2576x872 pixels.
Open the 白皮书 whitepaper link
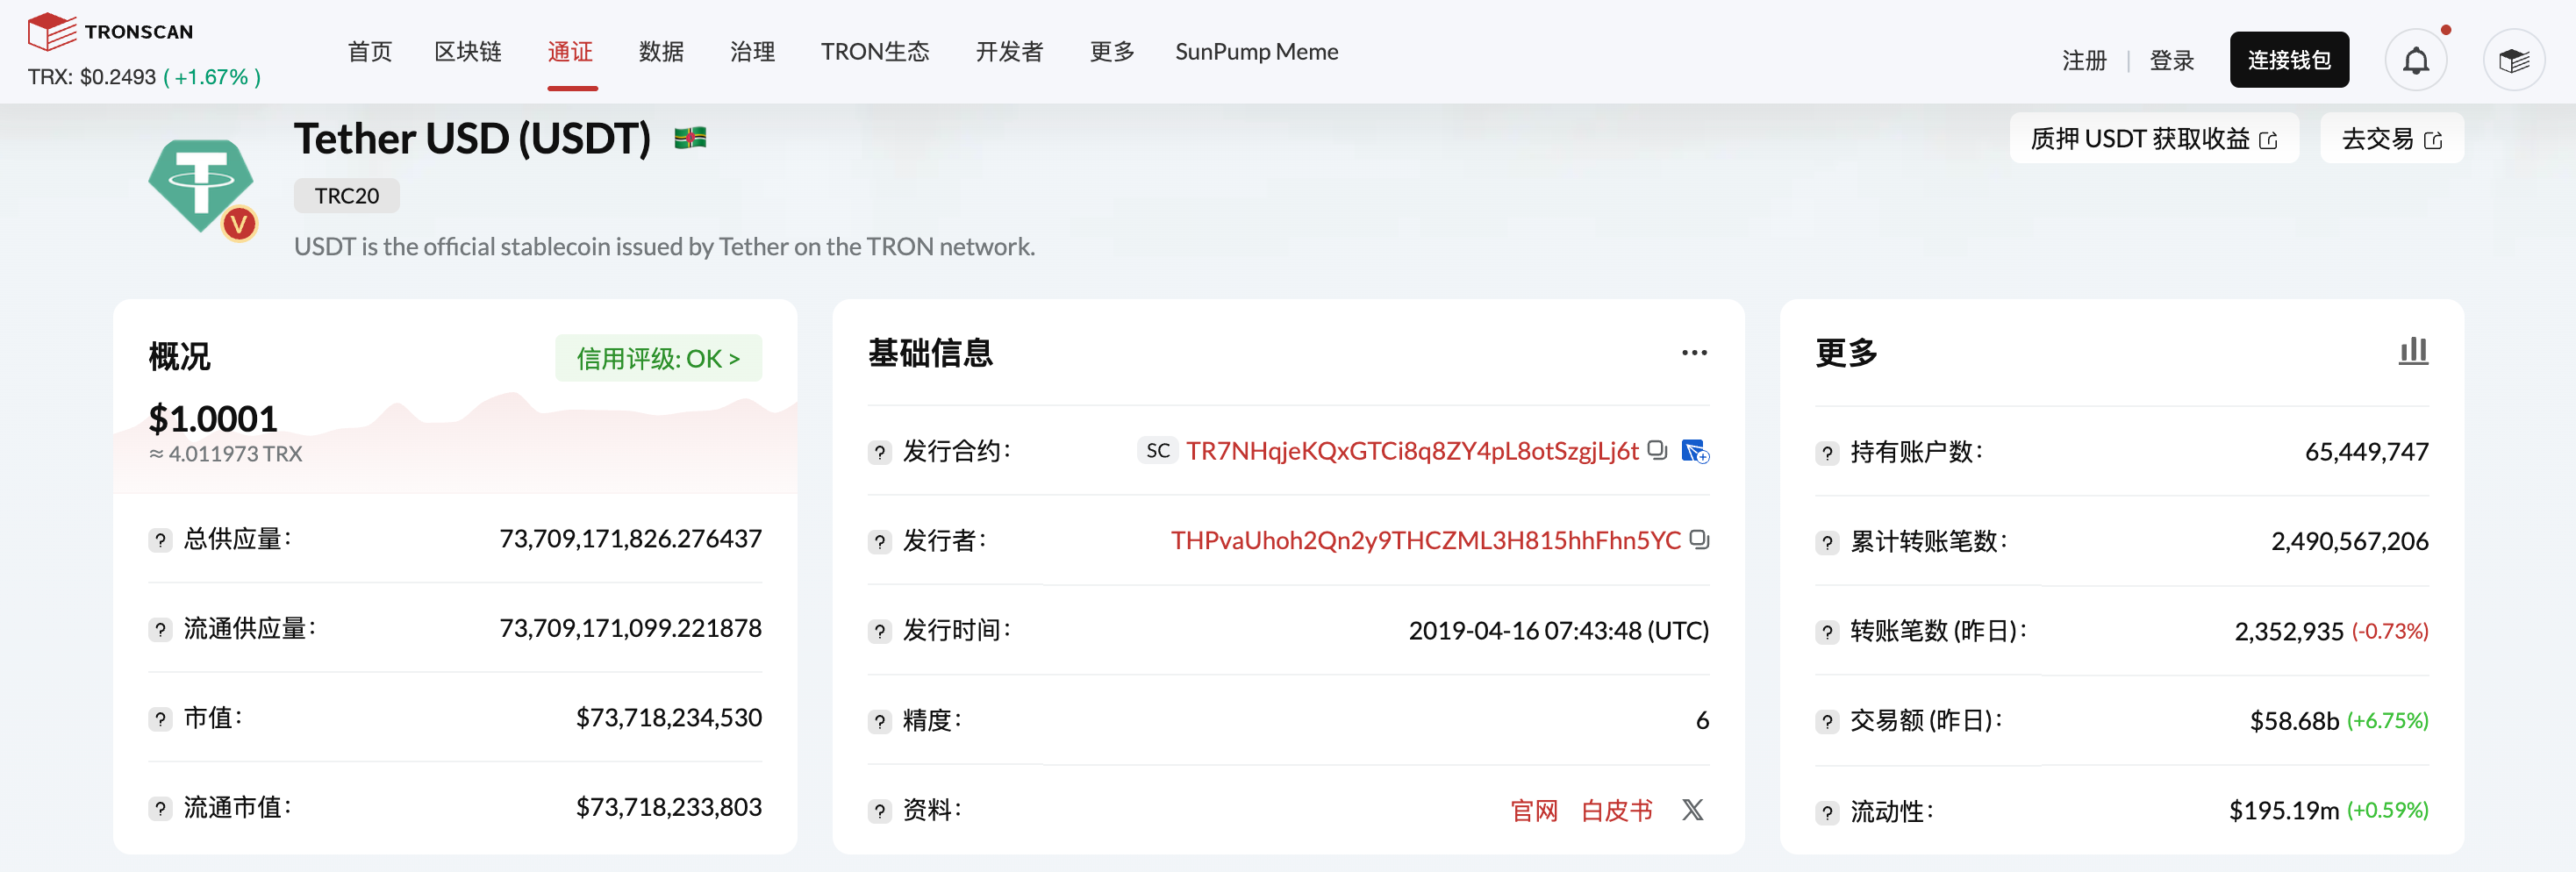pyautogui.click(x=1616, y=810)
